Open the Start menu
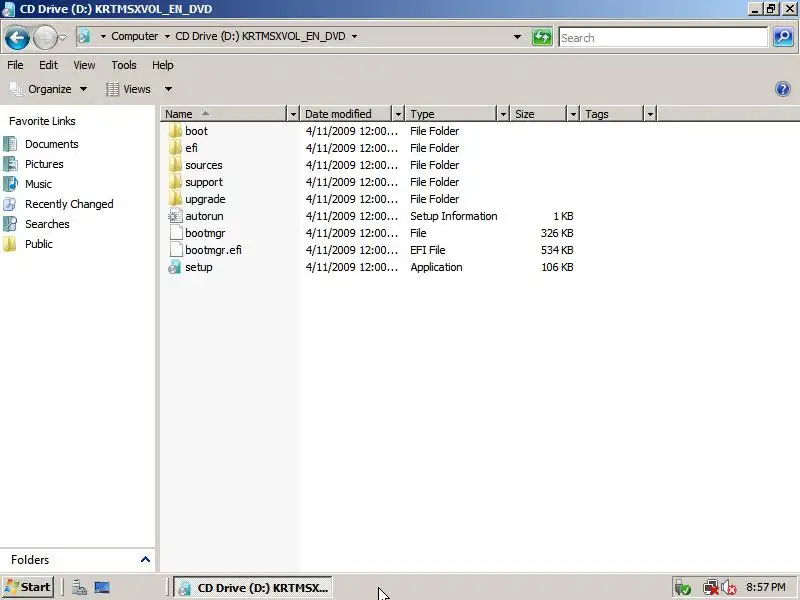The image size is (800, 600). coord(28,587)
